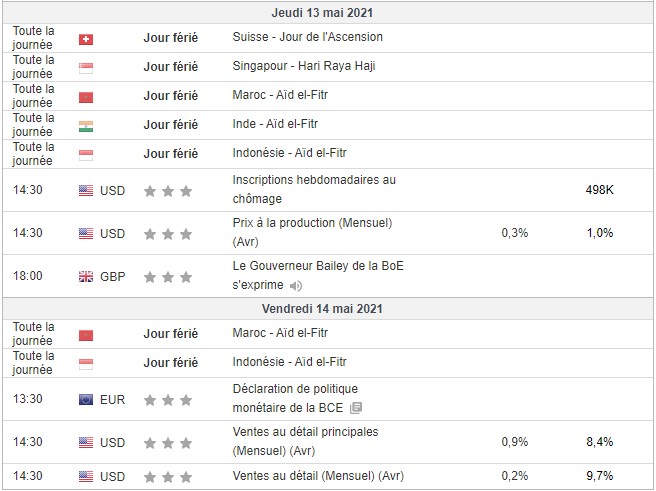Click the Swiss flag icon
This screenshot has width=656, height=491.
click(85, 39)
